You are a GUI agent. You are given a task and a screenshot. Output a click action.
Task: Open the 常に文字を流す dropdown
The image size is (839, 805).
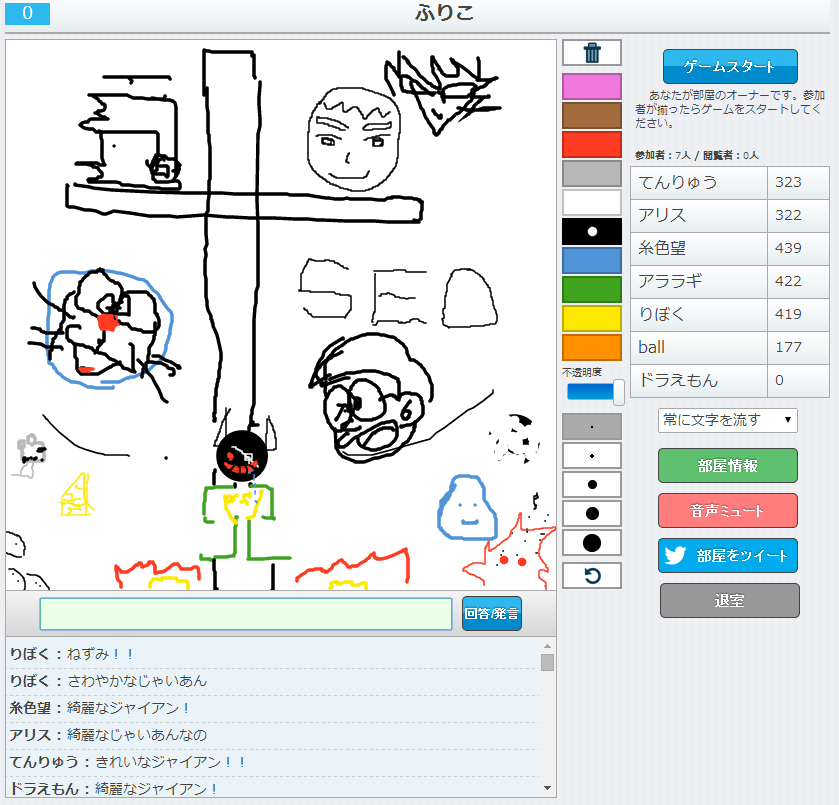[727, 420]
